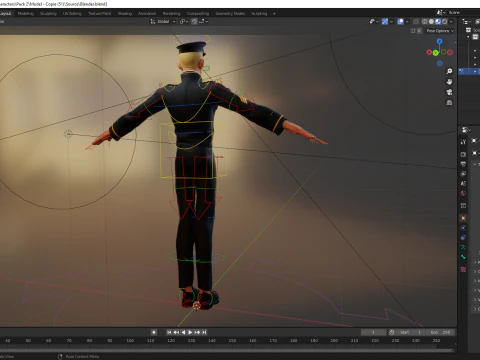Switch to the Shading workspace tab

pos(125,13)
